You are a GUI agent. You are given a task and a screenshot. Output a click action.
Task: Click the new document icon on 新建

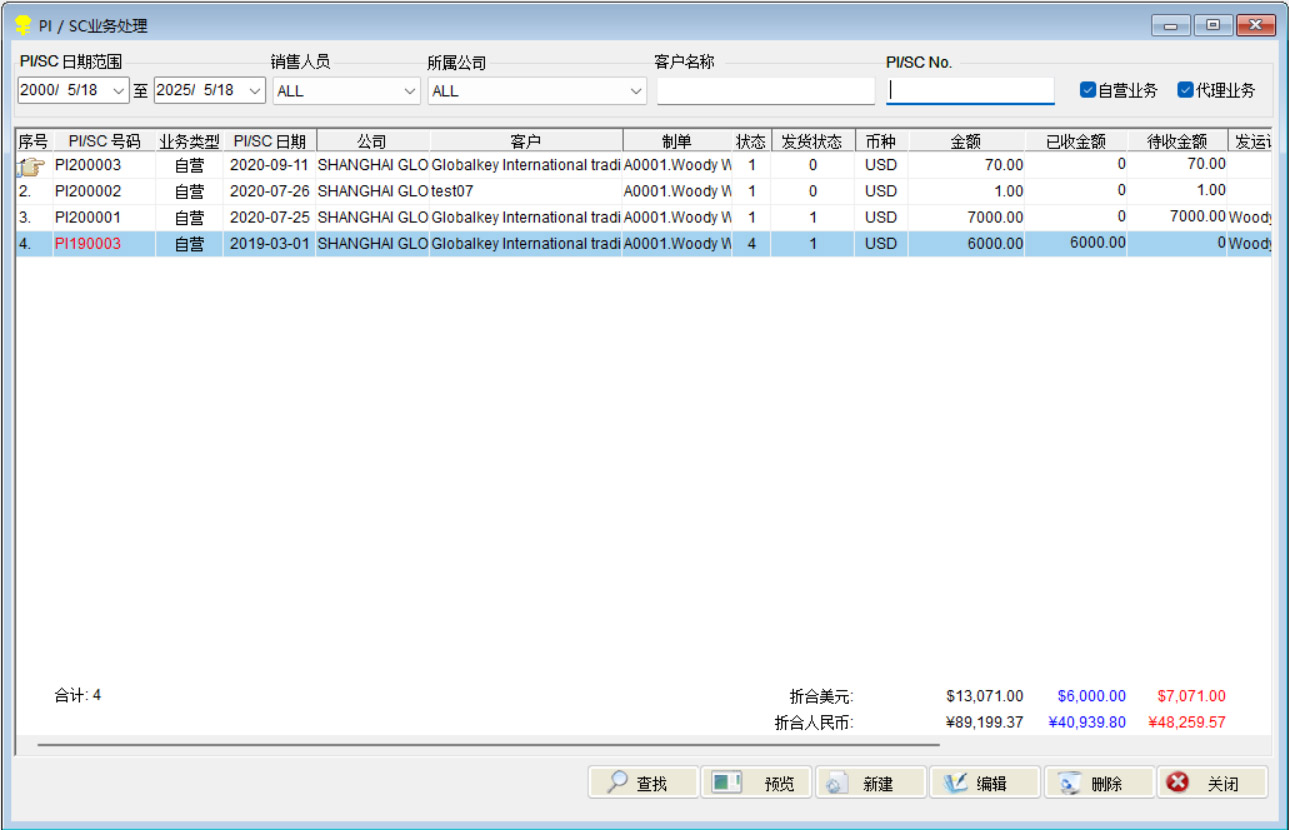(835, 784)
